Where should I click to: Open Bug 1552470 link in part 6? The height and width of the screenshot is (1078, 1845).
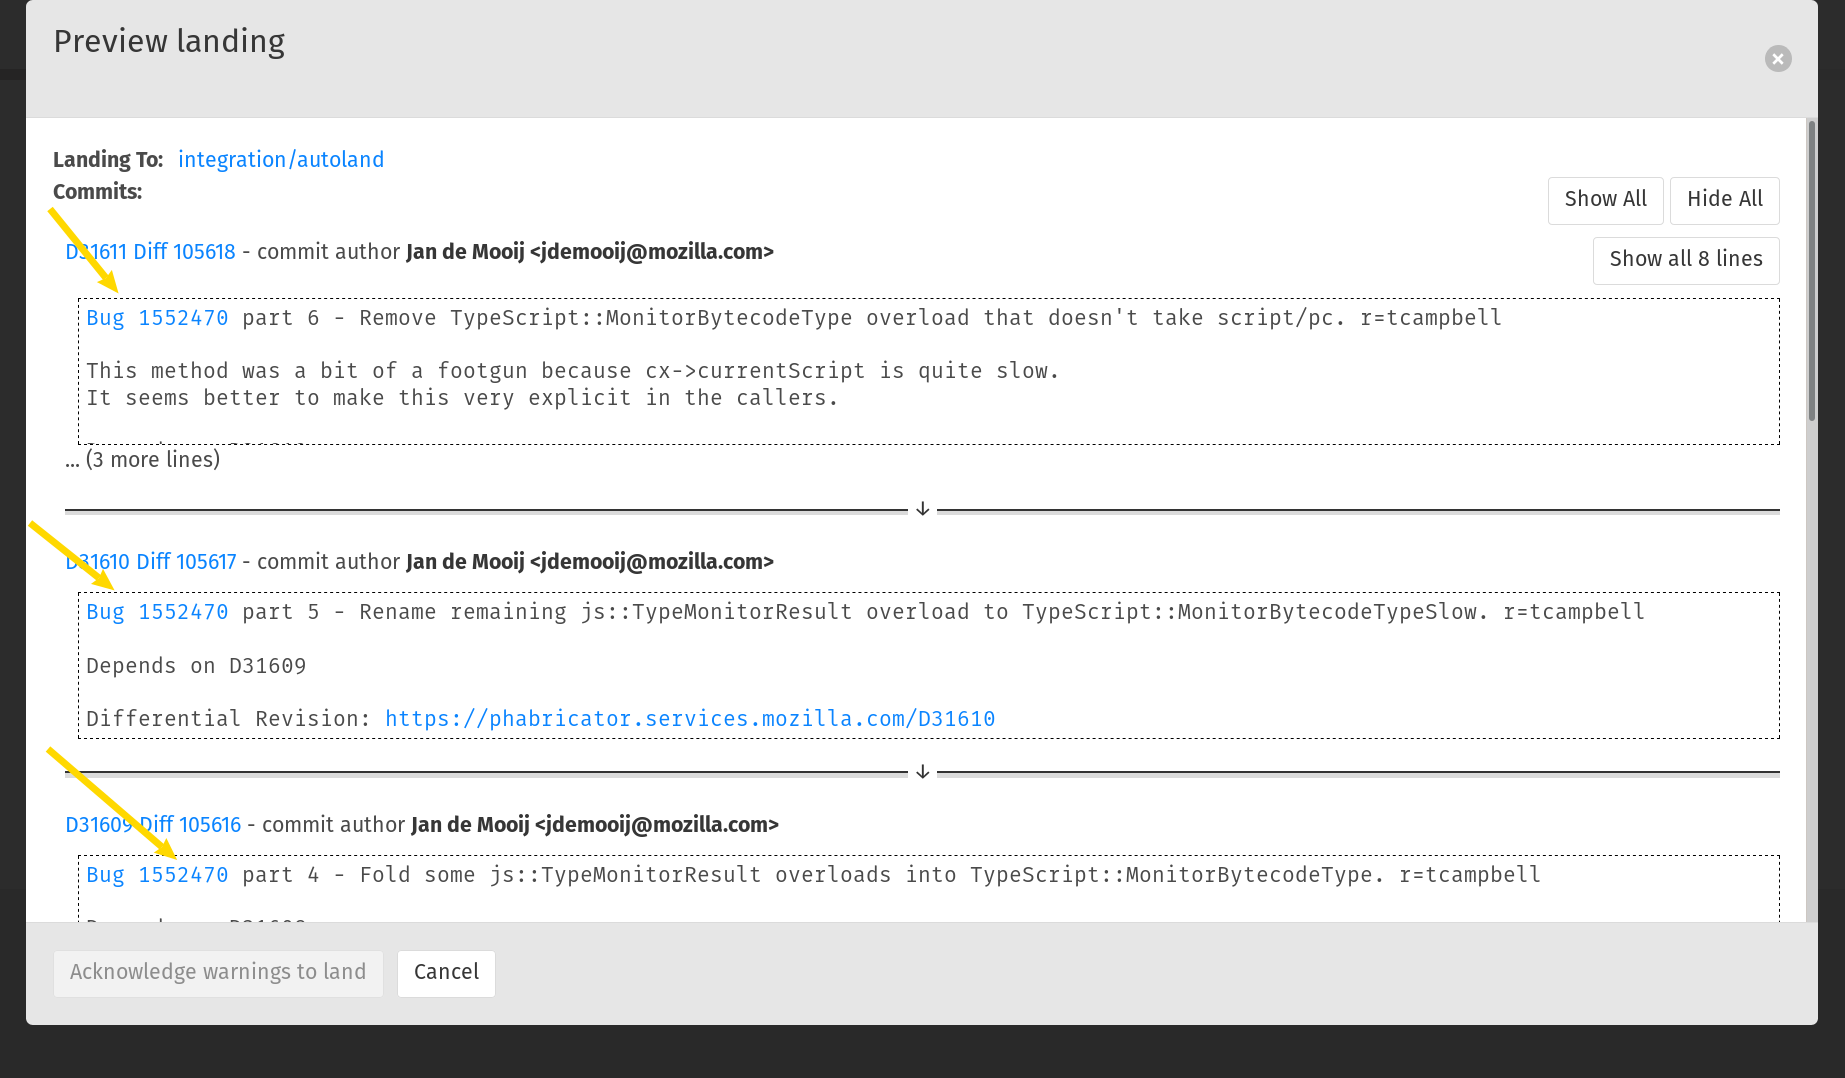pyautogui.click(x=157, y=318)
